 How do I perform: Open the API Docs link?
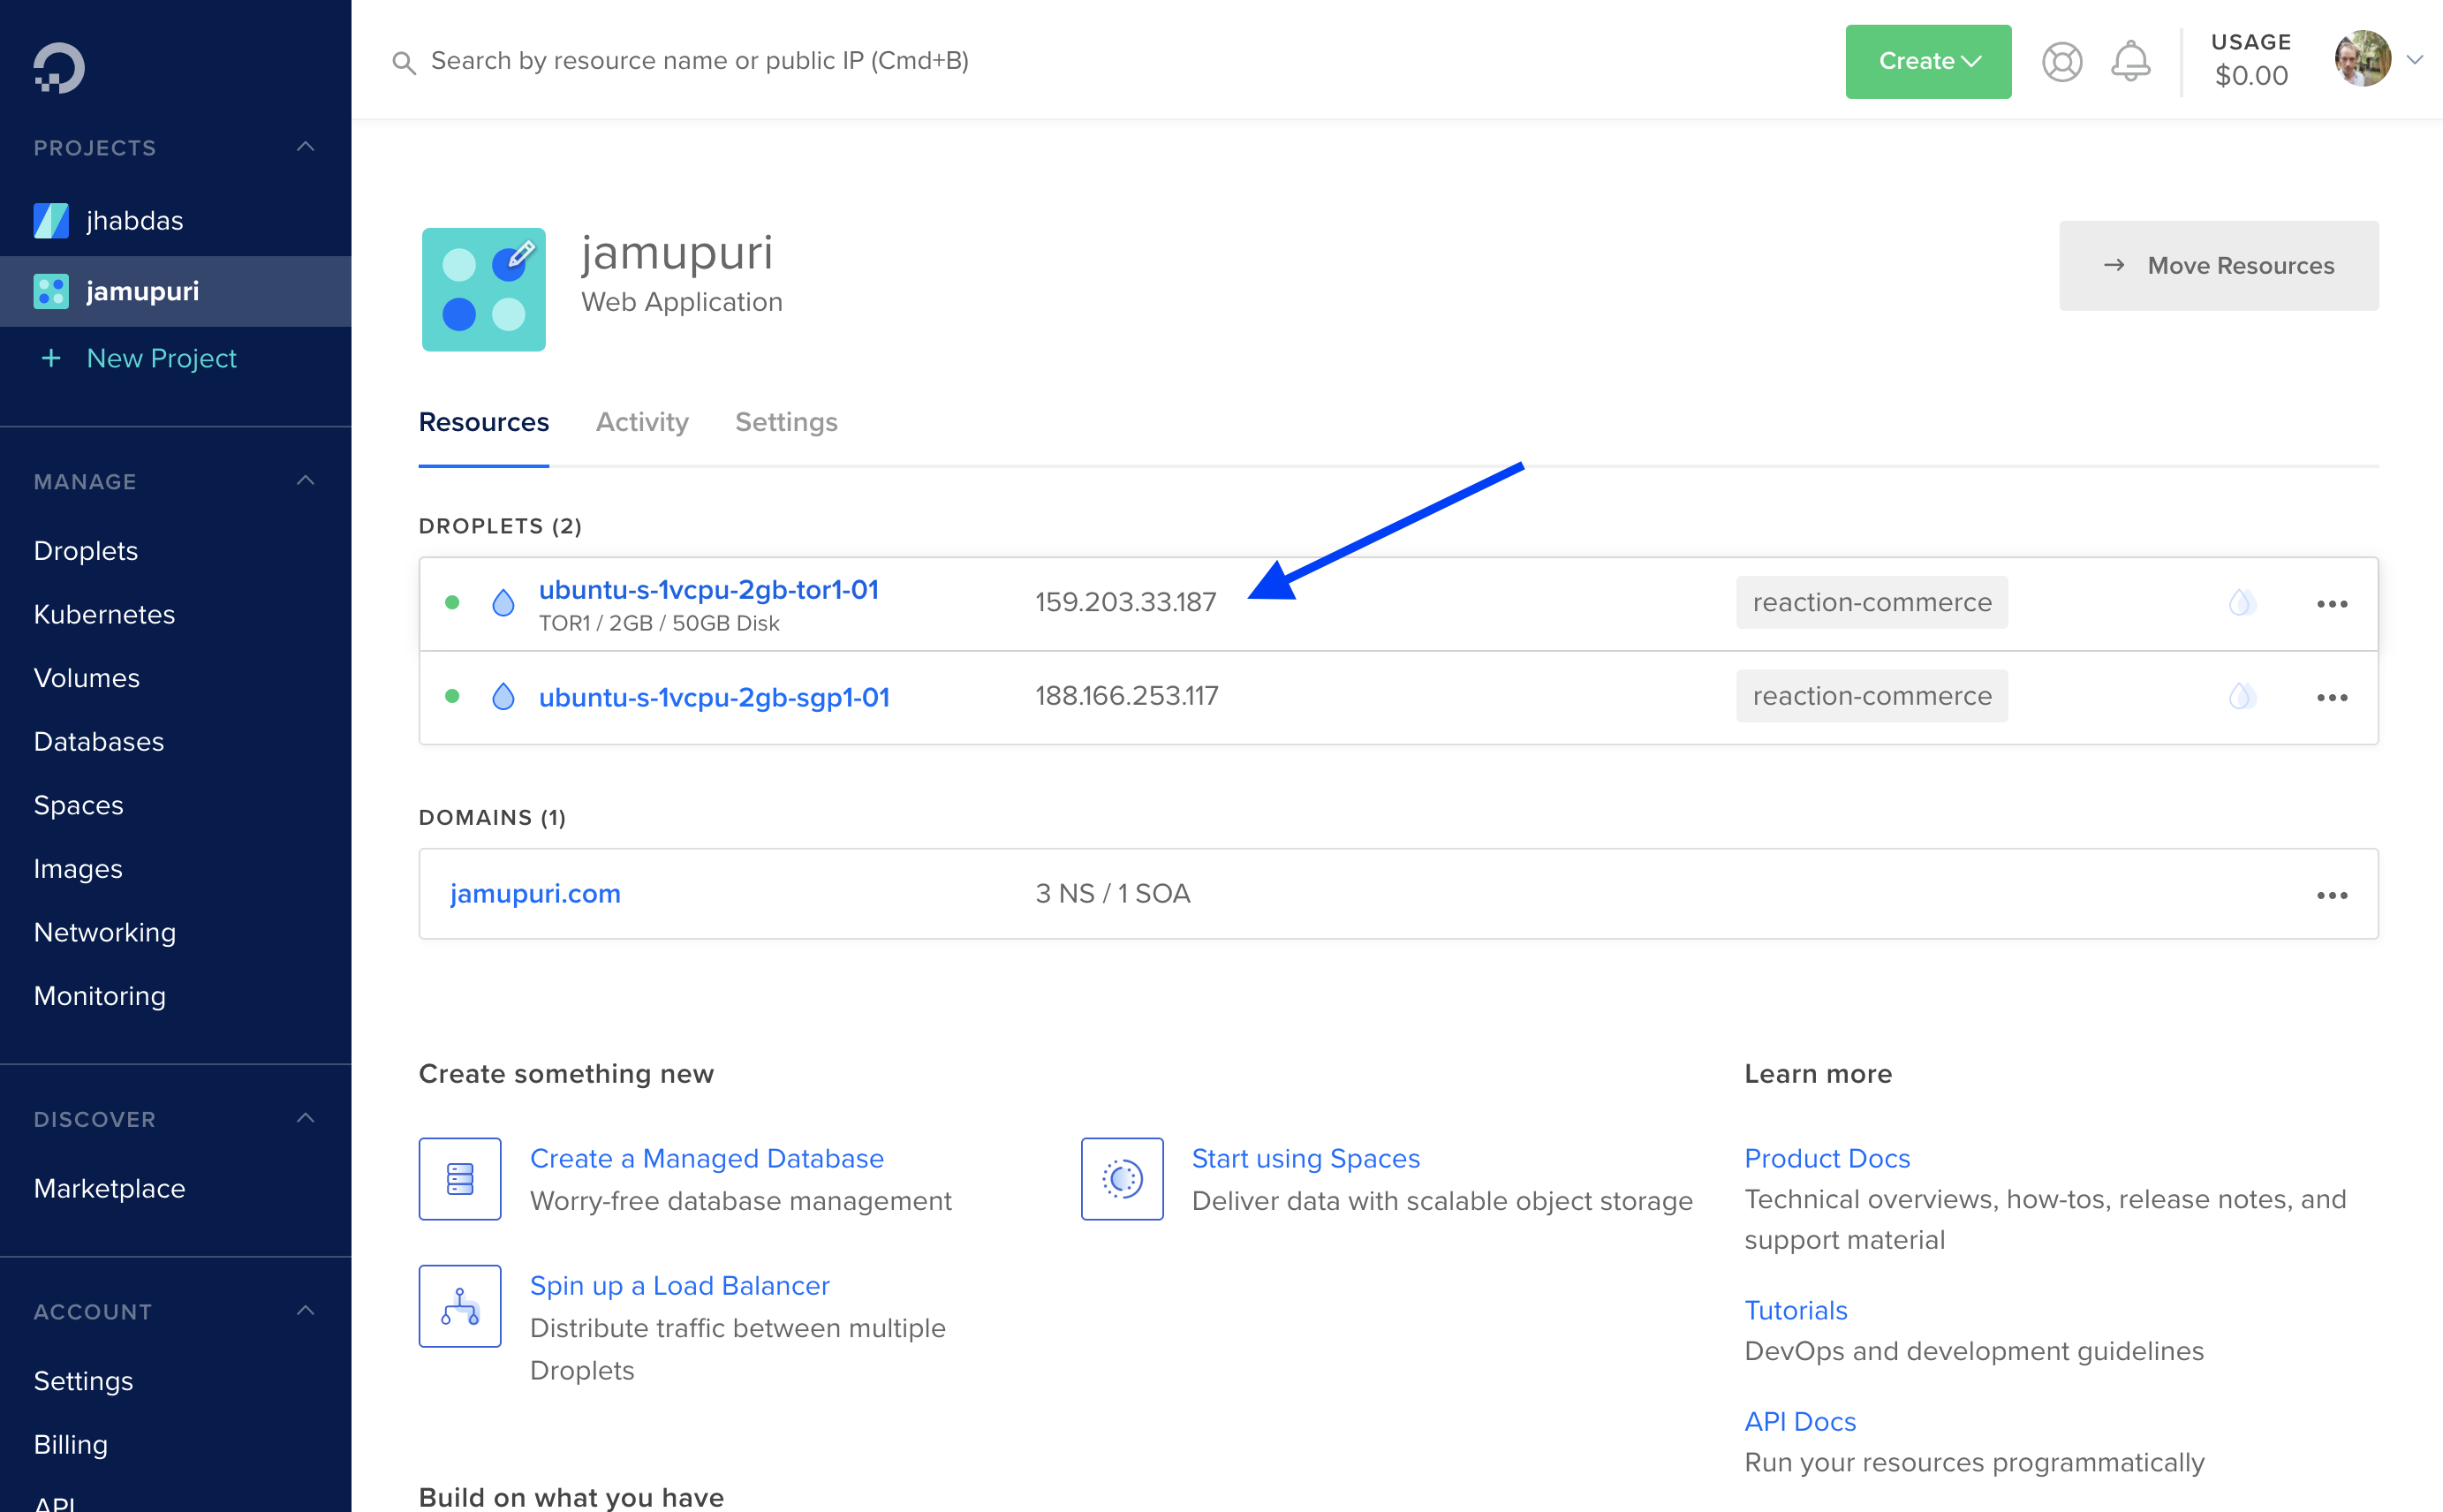[x=1800, y=1422]
